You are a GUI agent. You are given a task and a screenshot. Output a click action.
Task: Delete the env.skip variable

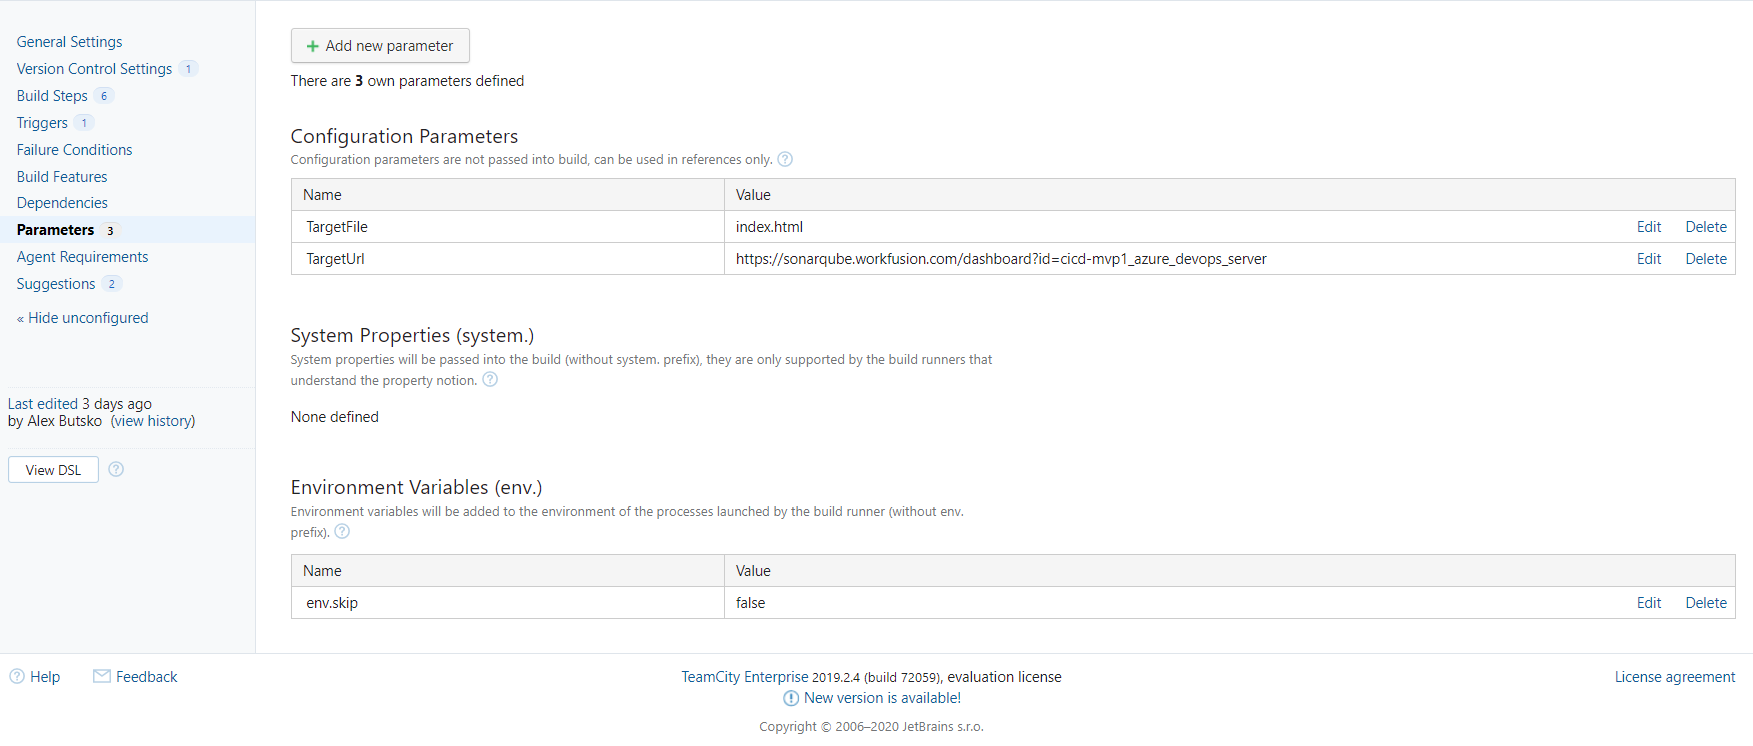point(1706,603)
